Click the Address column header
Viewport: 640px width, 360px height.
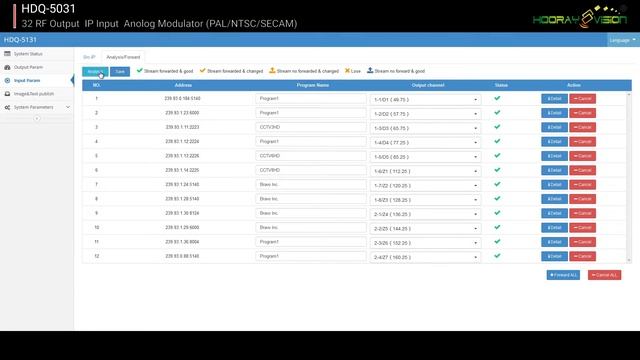tap(183, 85)
